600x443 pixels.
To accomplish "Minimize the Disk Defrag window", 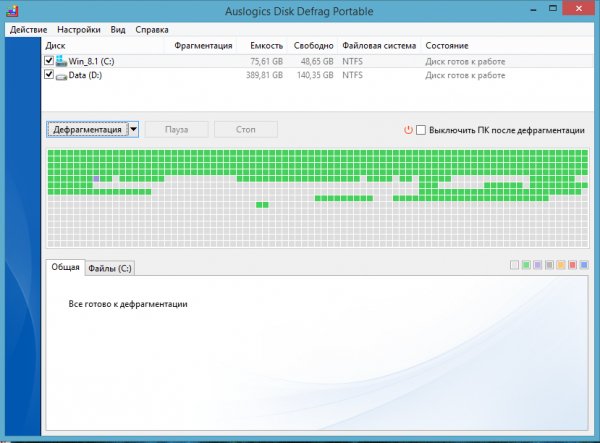I will coord(533,10).
